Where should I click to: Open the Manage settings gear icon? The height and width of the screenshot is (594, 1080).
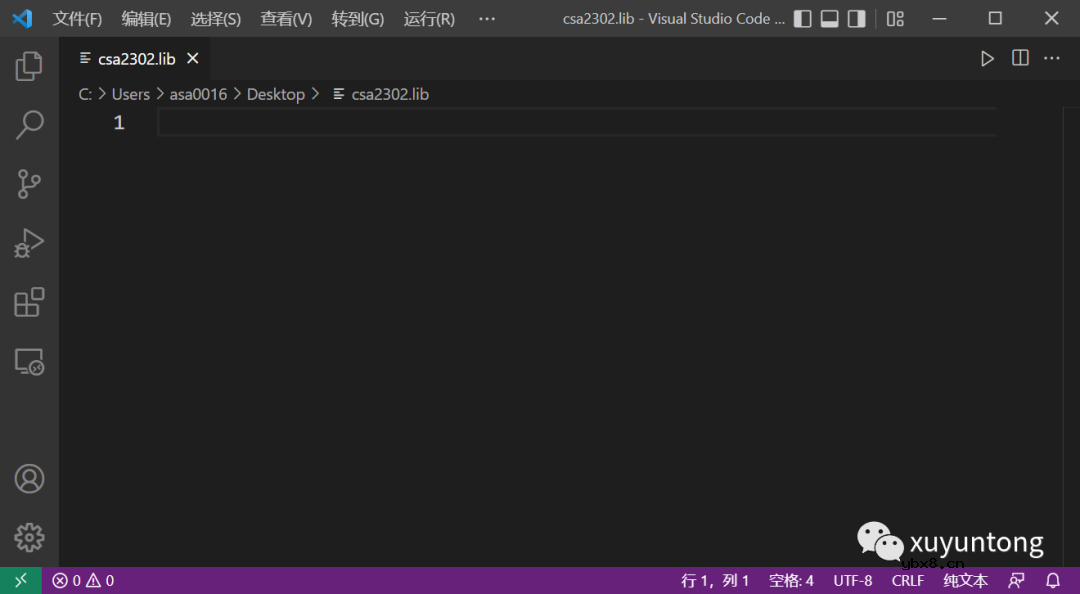tap(29, 537)
